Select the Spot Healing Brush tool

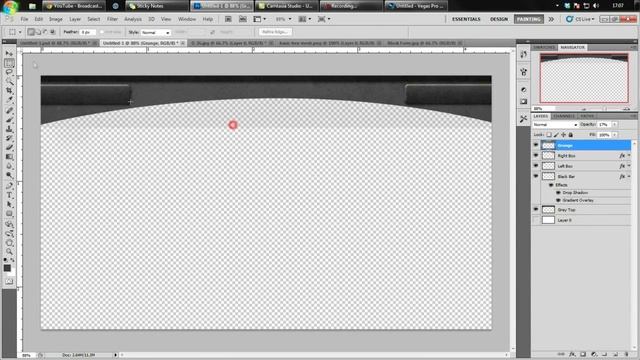click(x=9, y=110)
